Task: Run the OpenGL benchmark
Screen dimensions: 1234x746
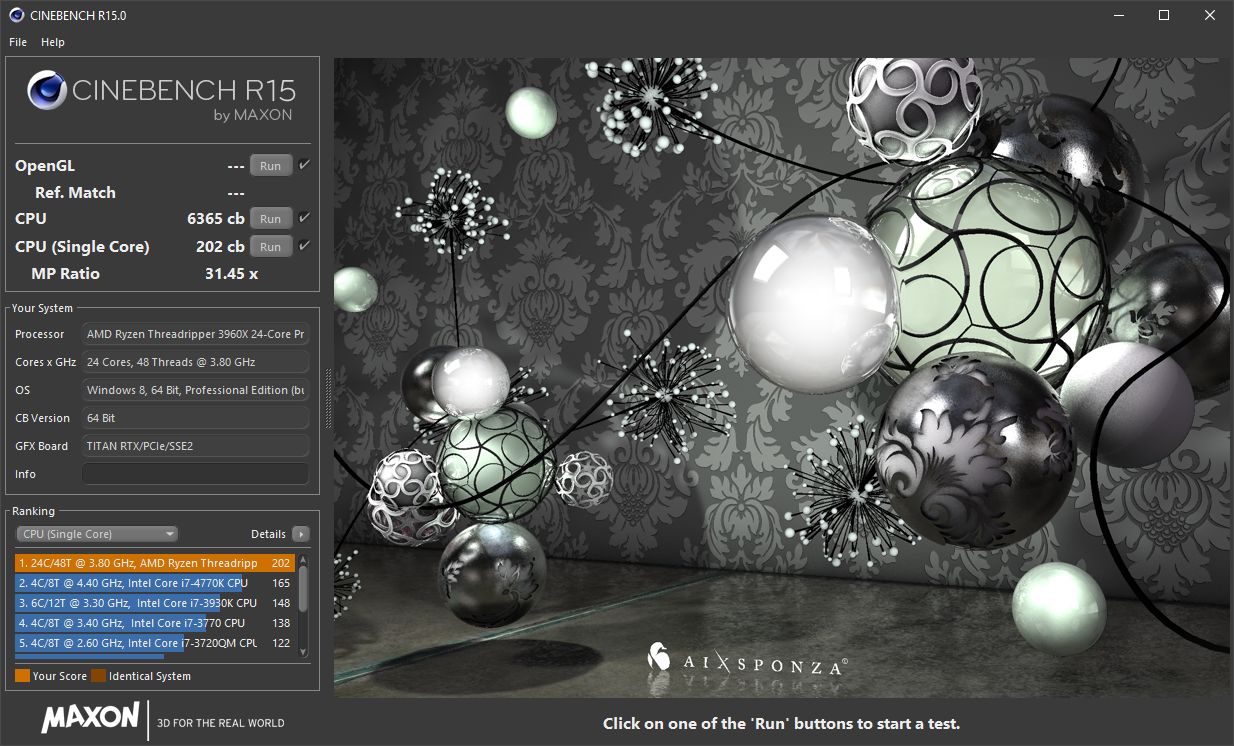Action: (270, 165)
